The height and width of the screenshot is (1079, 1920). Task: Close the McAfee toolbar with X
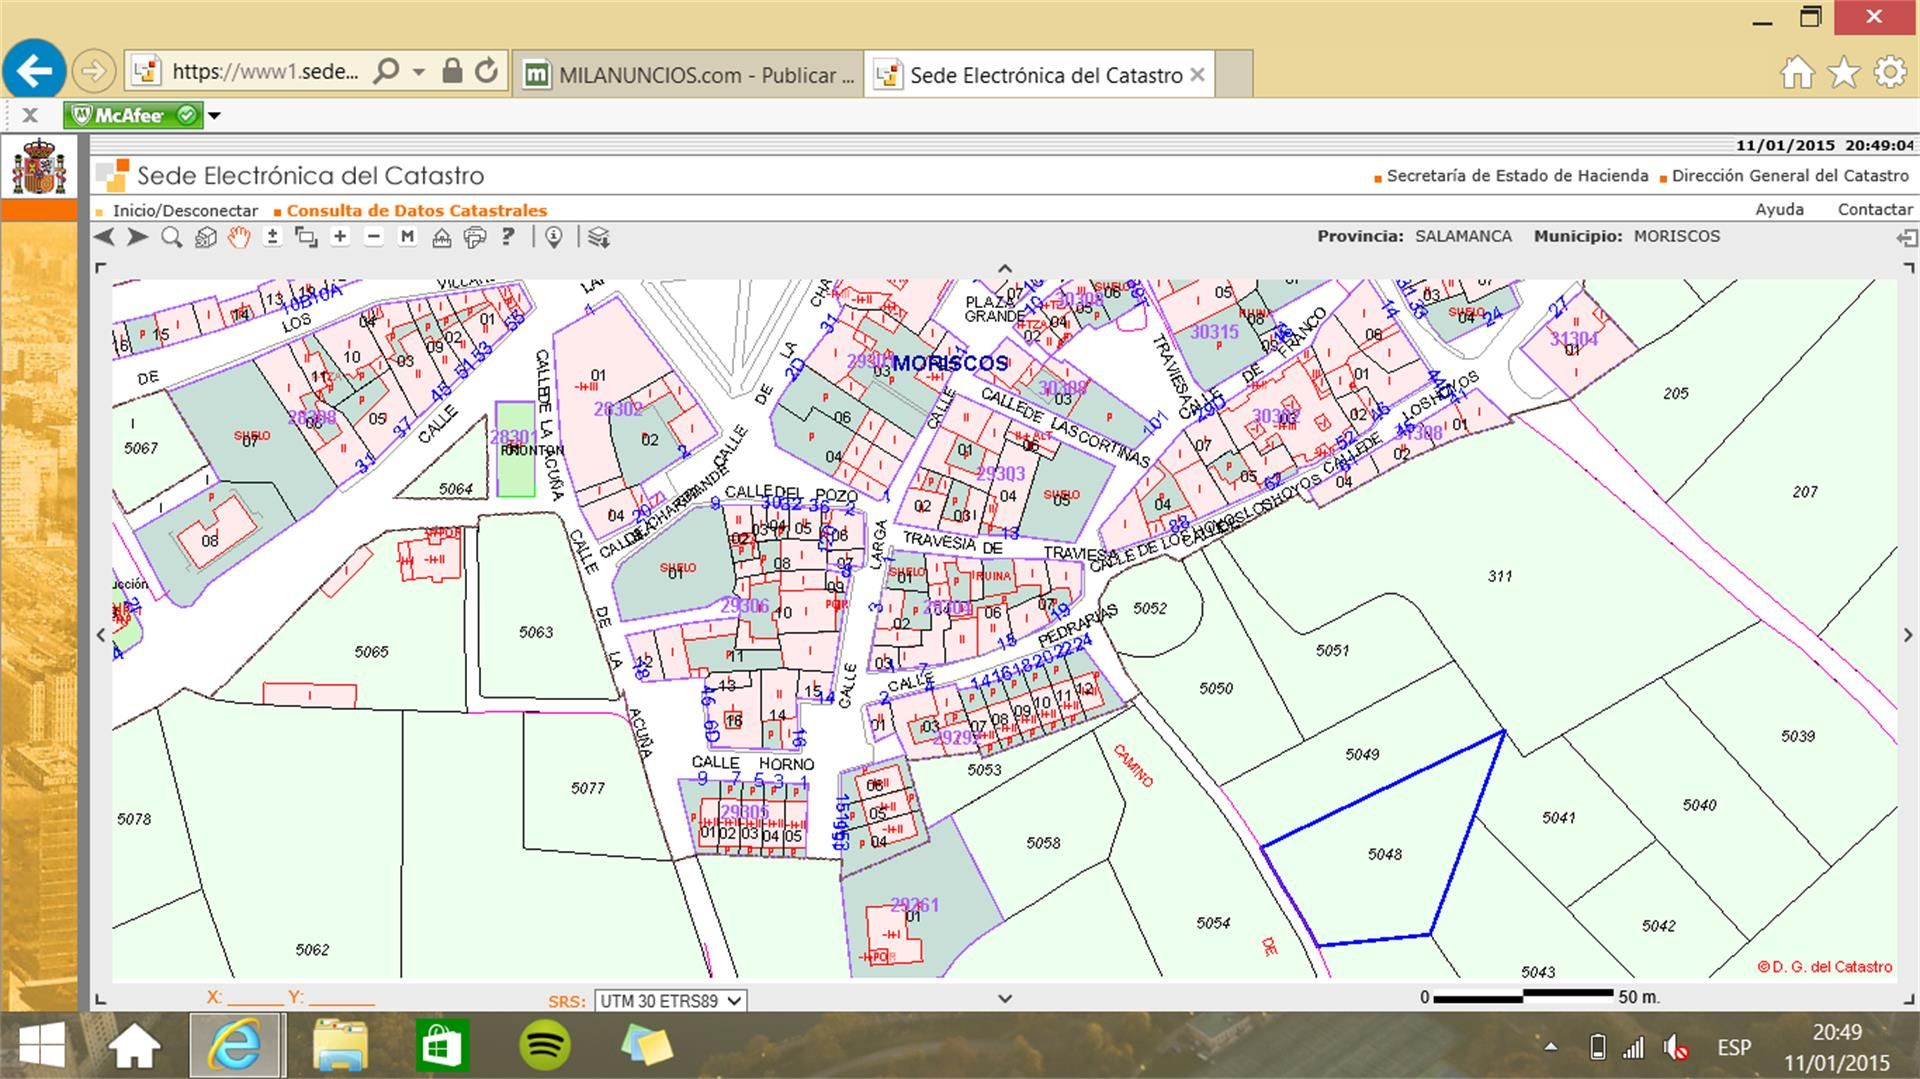pos(30,115)
